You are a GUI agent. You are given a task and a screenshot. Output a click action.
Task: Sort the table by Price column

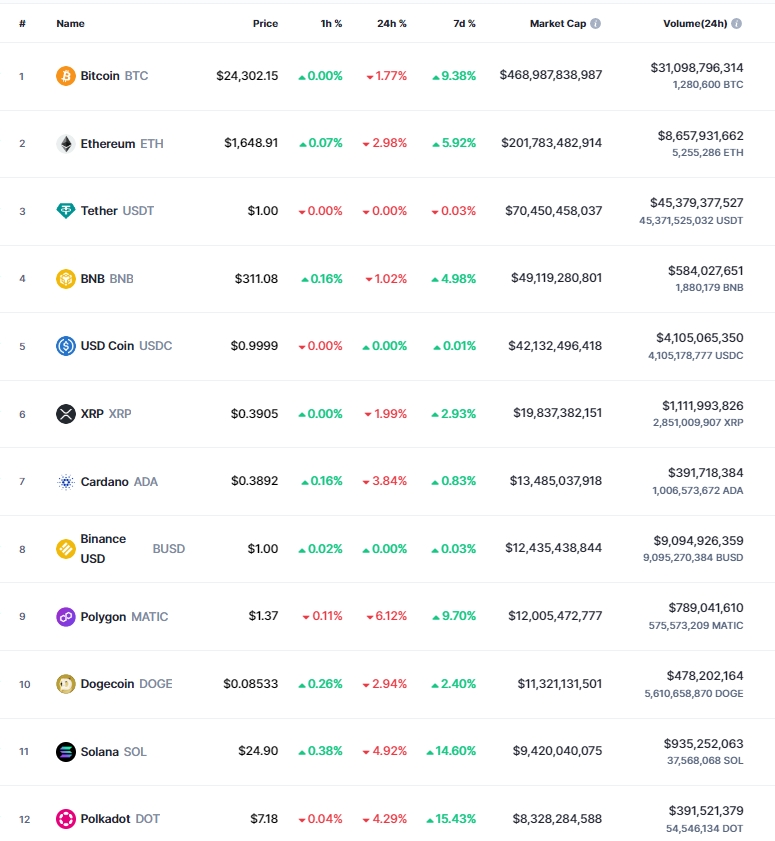[x=265, y=24]
